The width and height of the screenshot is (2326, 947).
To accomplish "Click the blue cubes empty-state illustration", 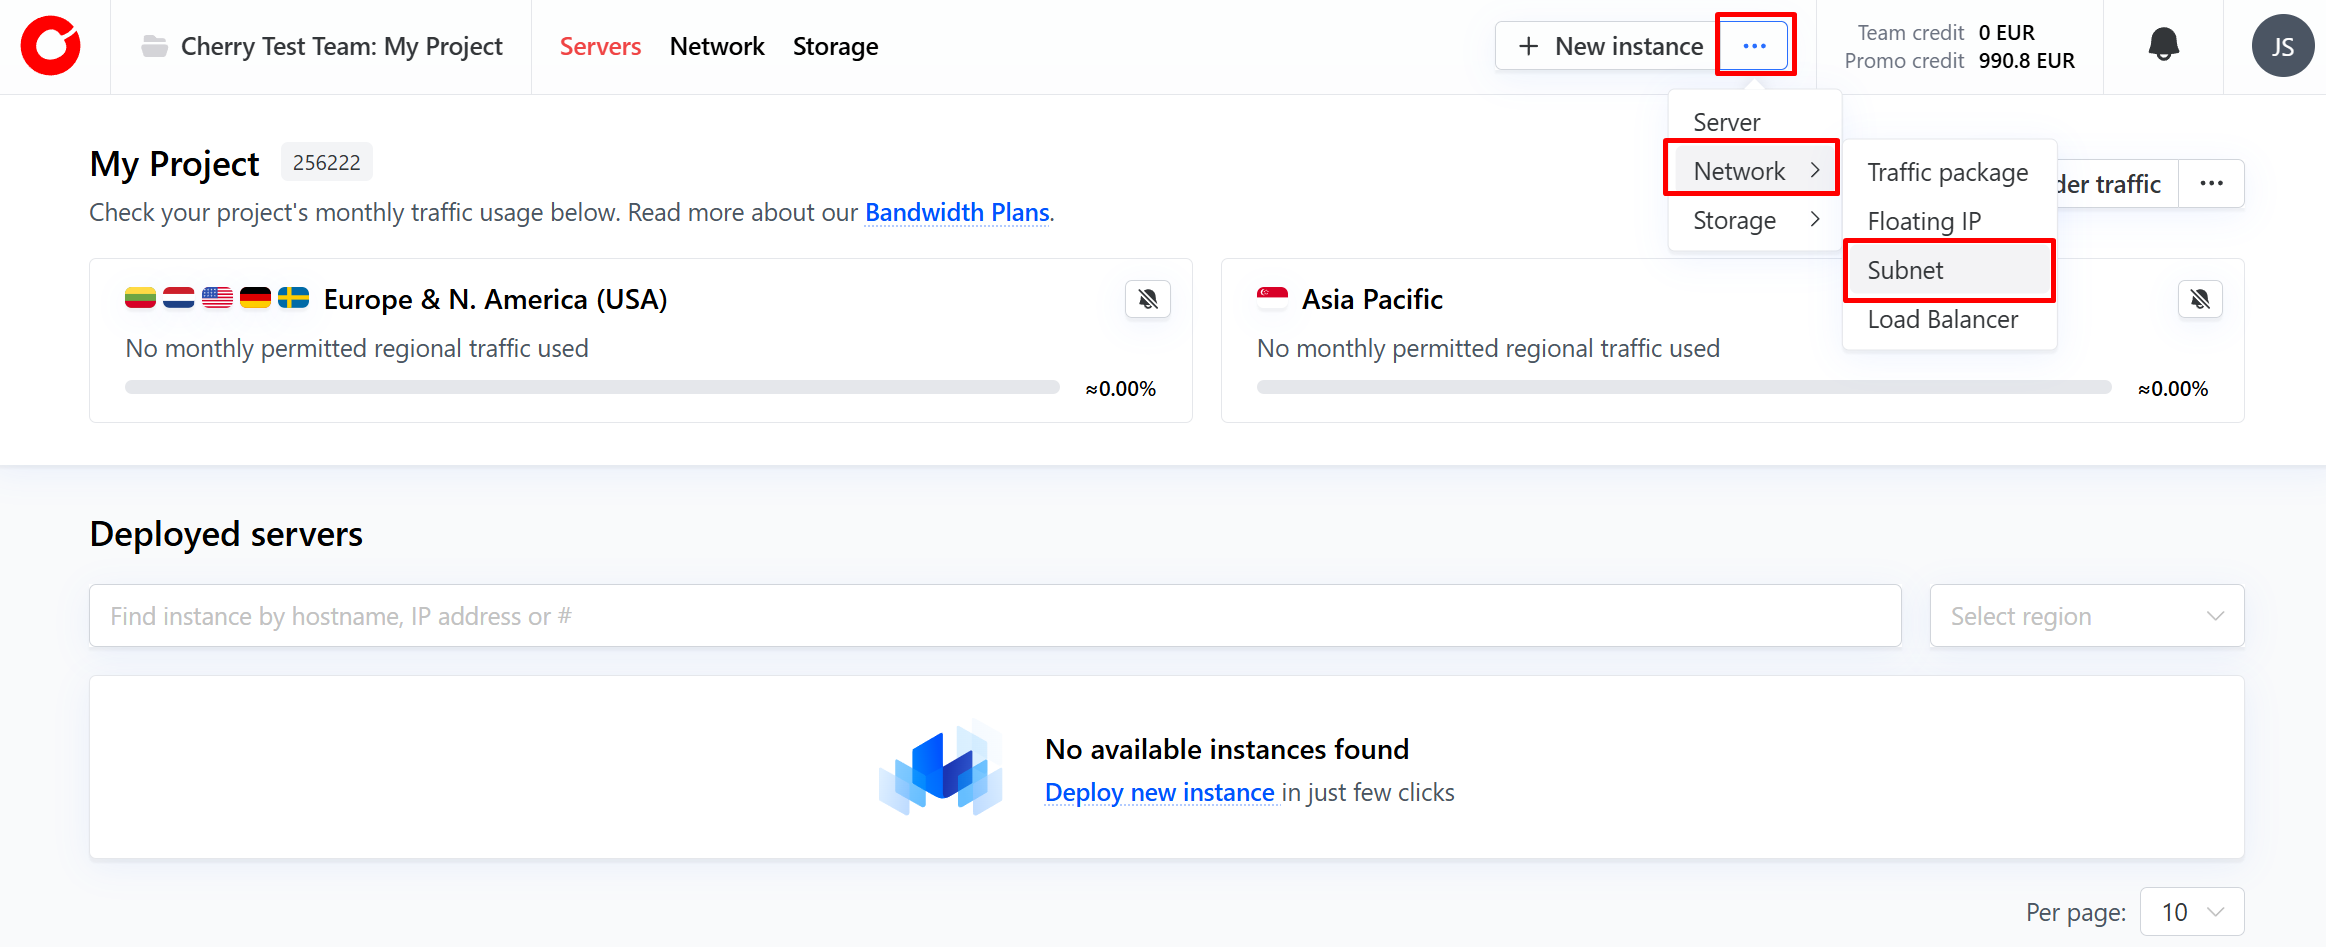I will point(940,768).
